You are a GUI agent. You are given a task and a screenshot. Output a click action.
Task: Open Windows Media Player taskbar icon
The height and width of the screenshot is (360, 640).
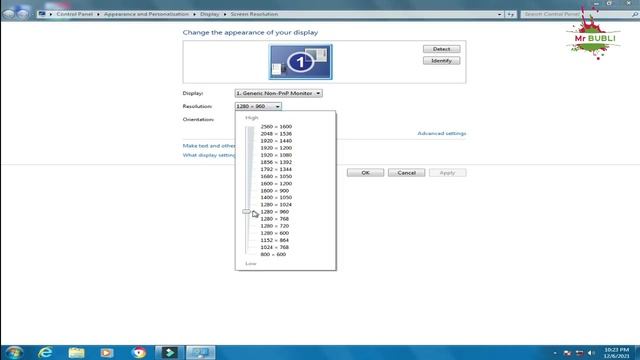[x=107, y=352]
